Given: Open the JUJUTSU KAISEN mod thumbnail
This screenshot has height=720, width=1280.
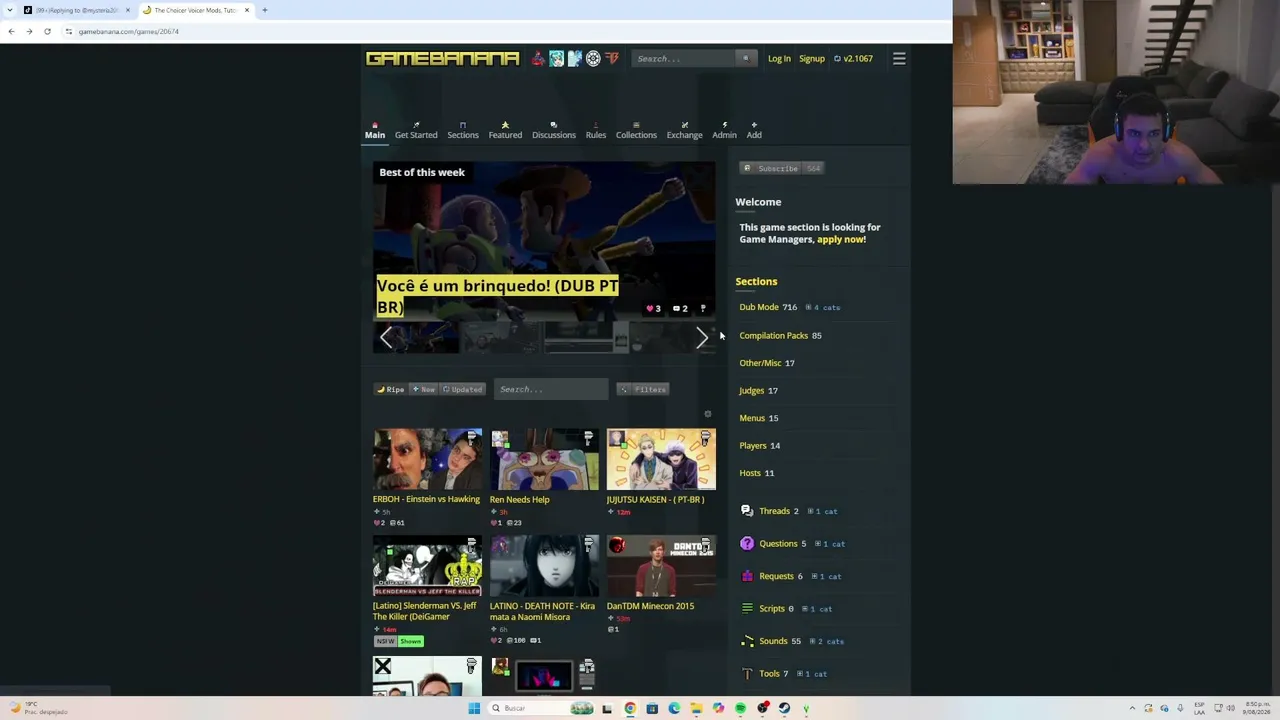Looking at the screenshot, I should pyautogui.click(x=661, y=460).
